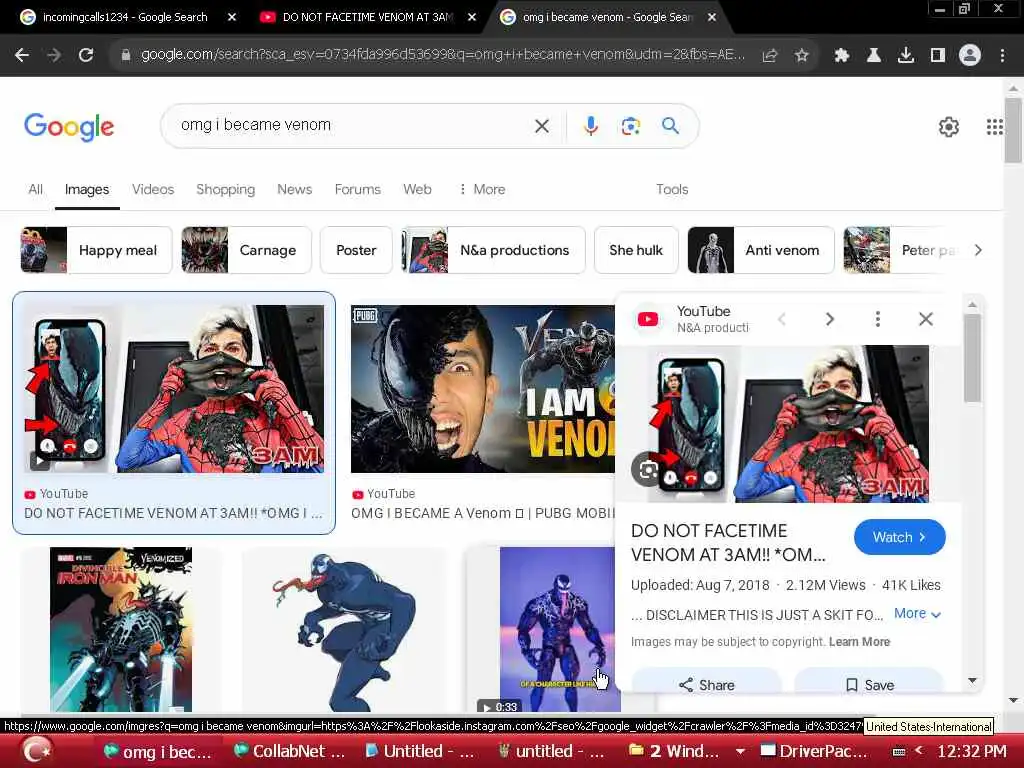Switch to the incomingcalls1234 Google Search tab
Viewport: 1024px width, 768px height.
tap(124, 17)
